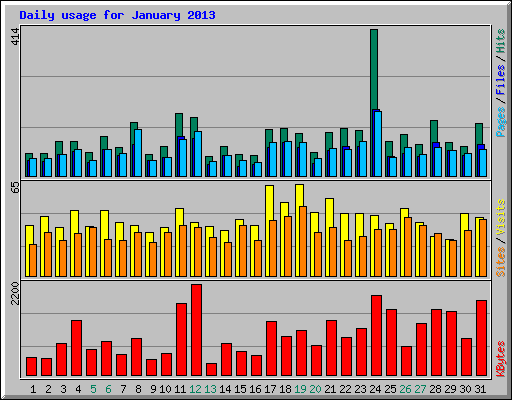Click day label 27 on x-axis
This screenshot has height=400, width=512.
(420, 389)
